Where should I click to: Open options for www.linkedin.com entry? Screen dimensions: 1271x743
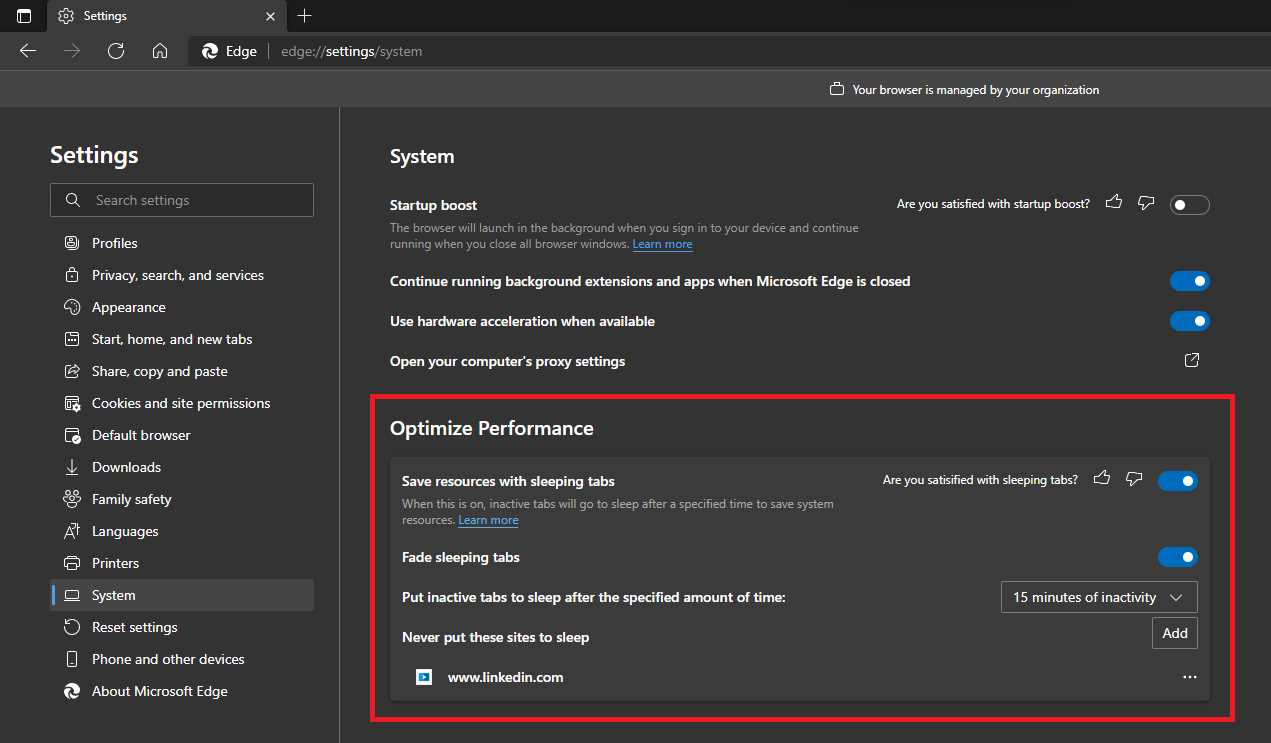pos(1189,676)
